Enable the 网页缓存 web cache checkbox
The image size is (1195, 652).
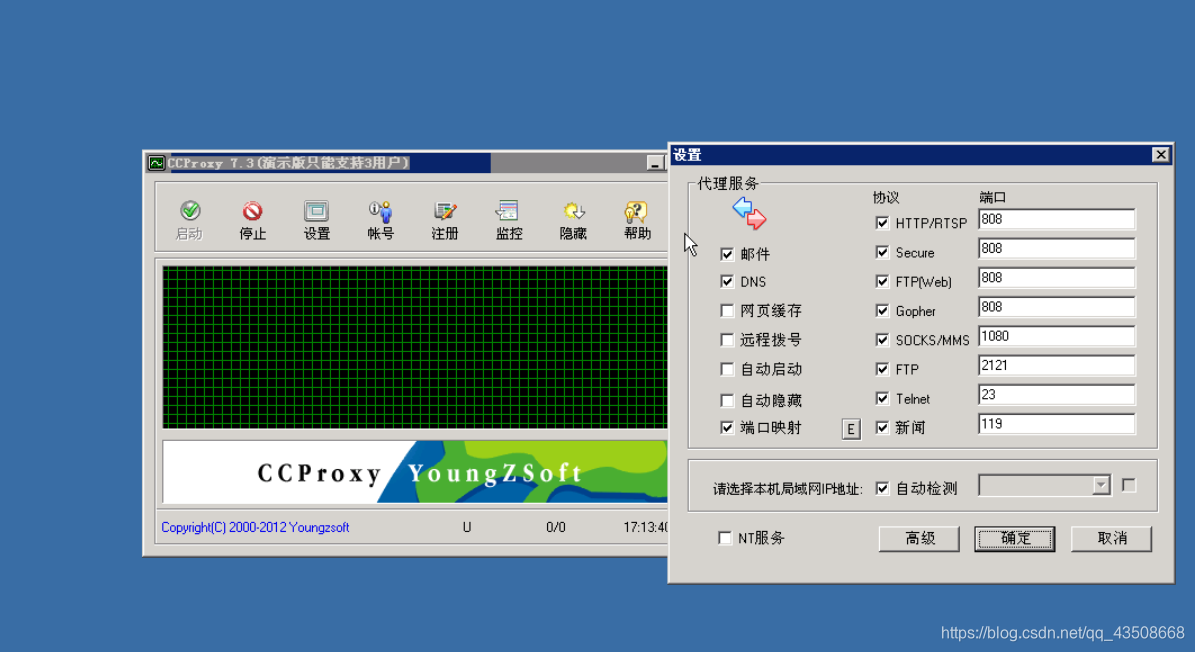coord(727,311)
